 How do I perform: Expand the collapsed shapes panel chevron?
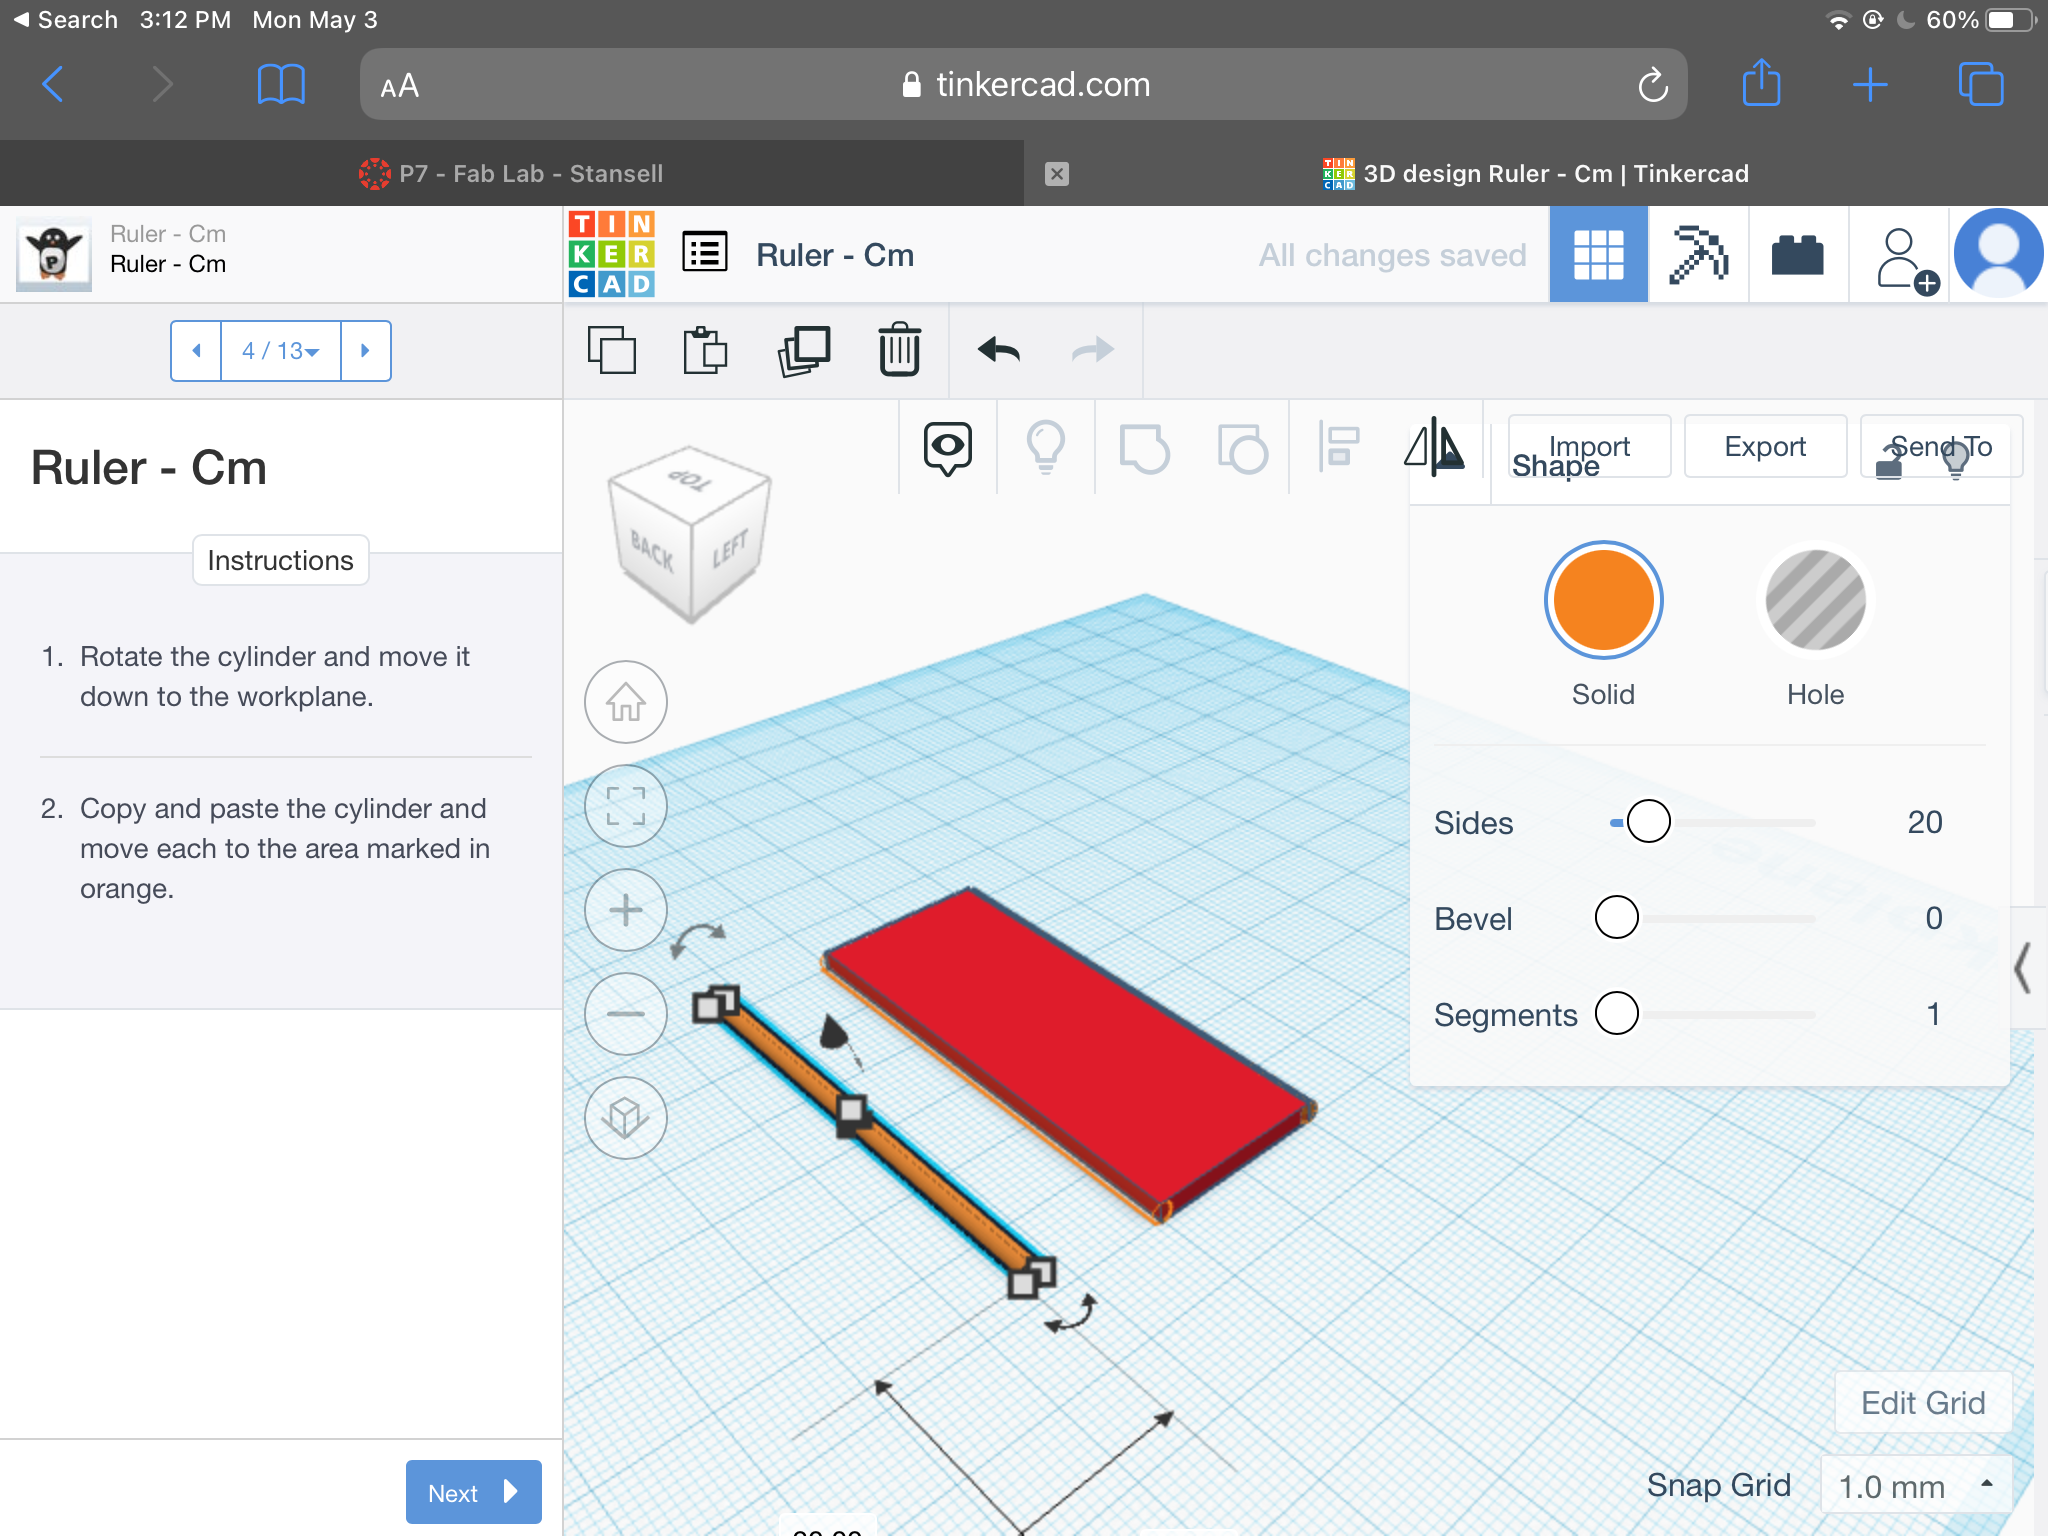(2022, 967)
